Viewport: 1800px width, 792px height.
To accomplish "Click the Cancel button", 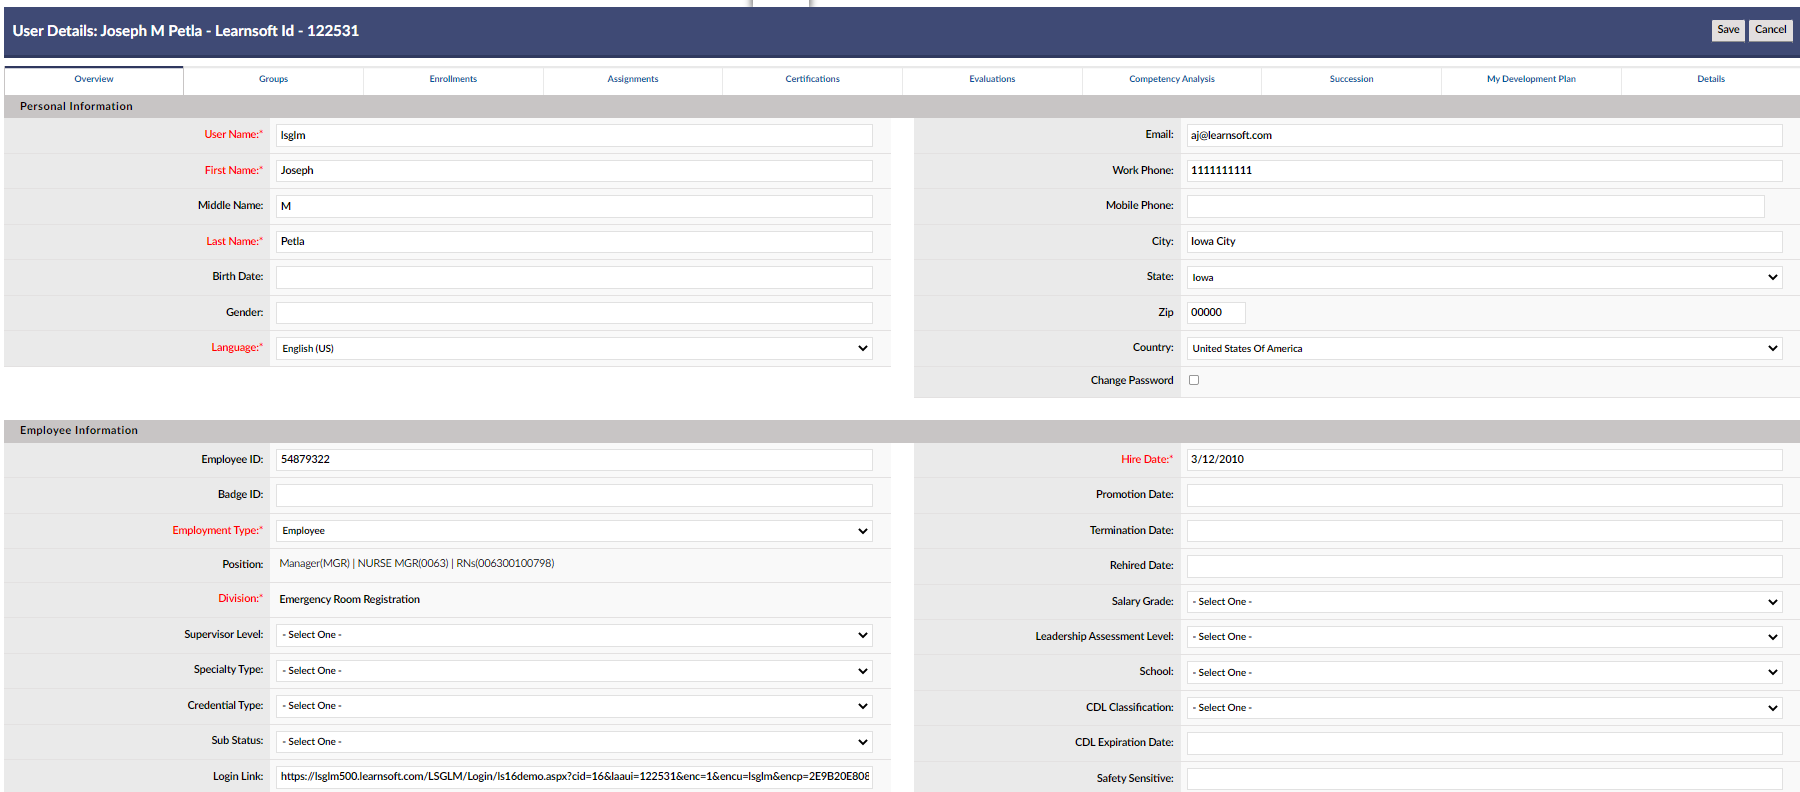I will click(x=1770, y=30).
